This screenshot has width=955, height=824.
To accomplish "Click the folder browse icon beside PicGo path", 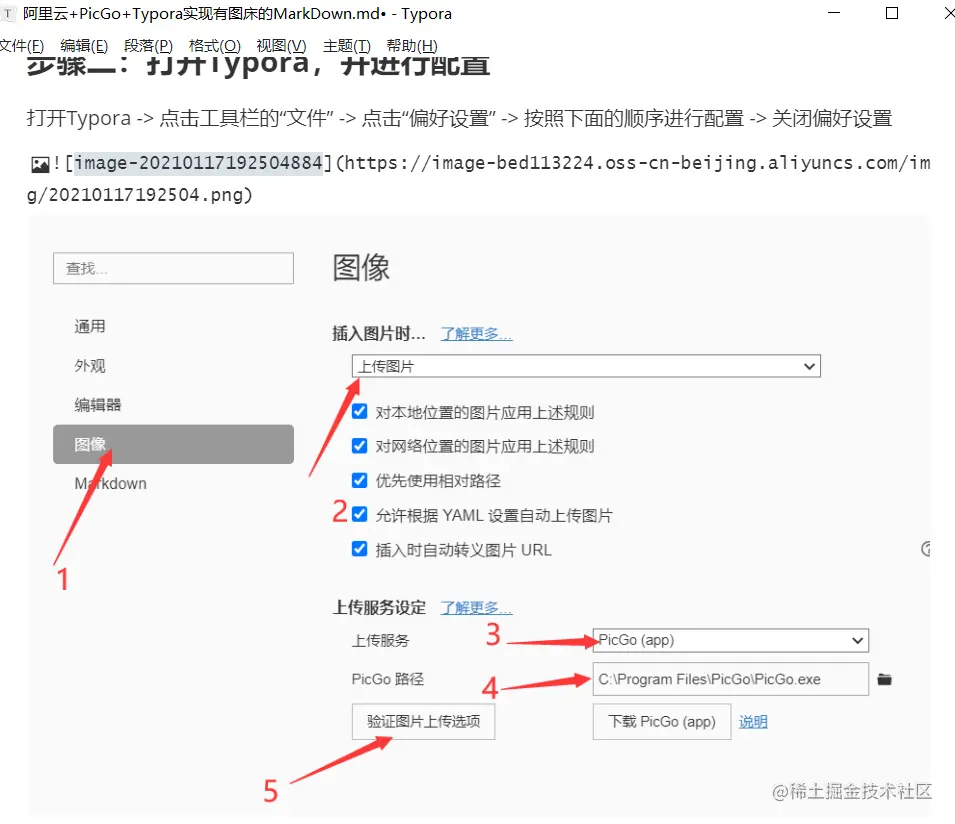I will 884,679.
